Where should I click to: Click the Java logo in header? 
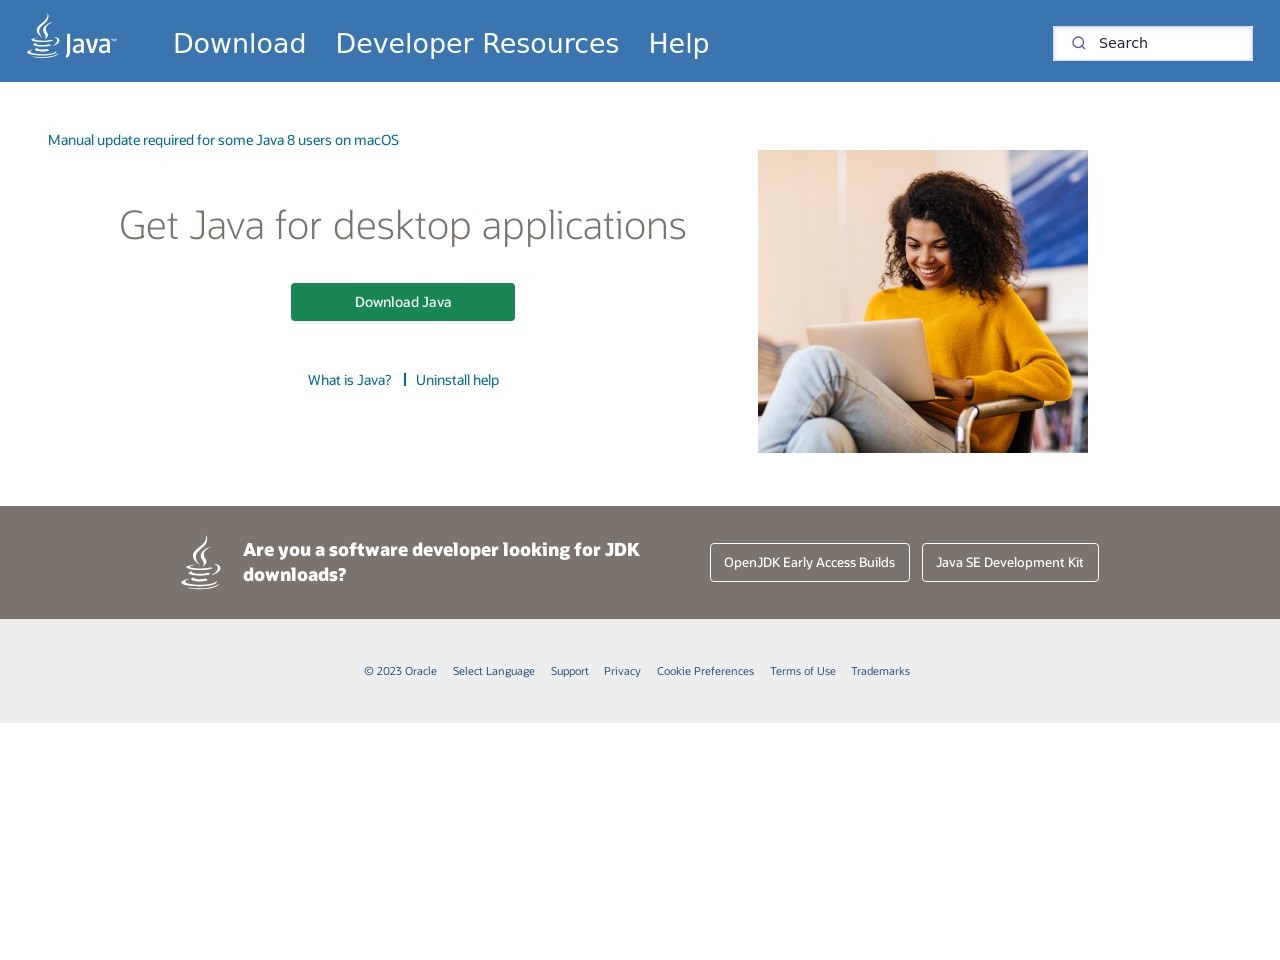(71, 38)
